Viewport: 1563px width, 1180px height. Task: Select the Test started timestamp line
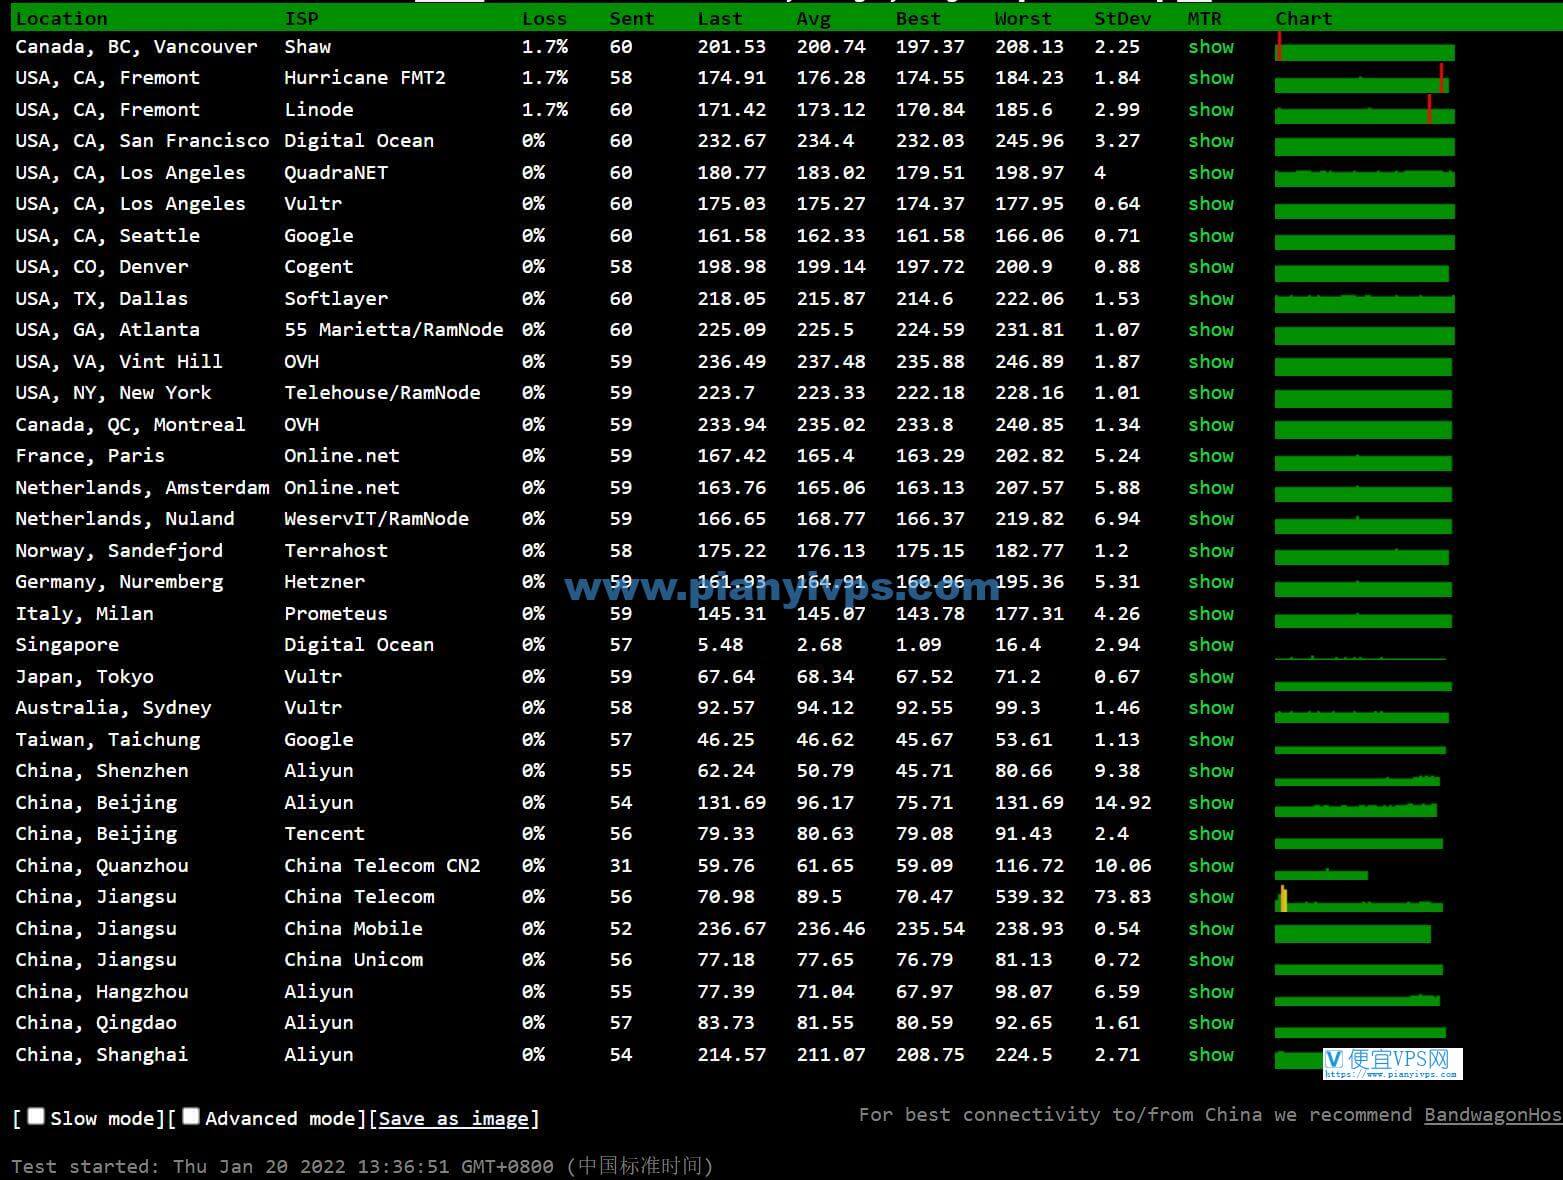click(362, 1166)
